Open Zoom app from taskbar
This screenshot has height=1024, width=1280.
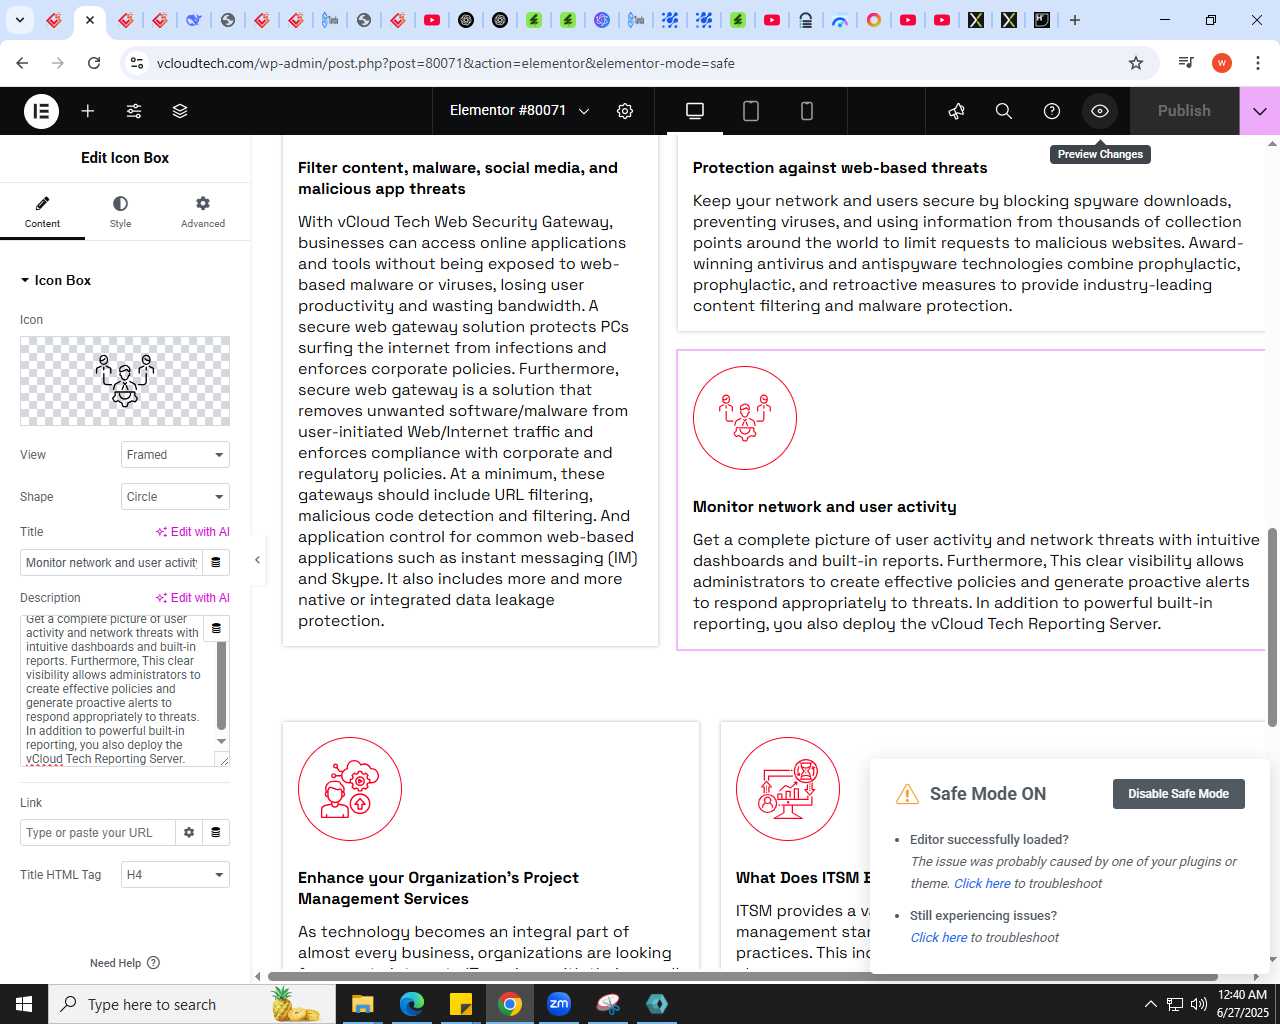559,1004
